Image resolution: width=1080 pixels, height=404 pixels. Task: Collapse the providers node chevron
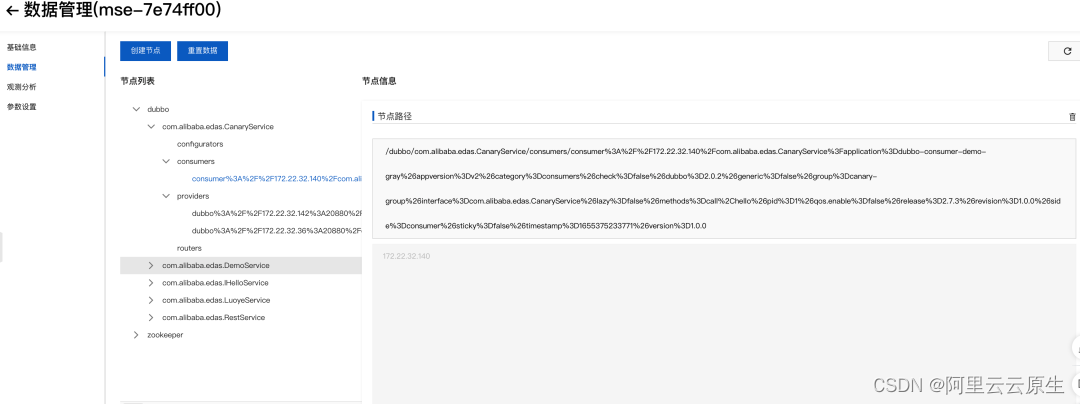pyautogui.click(x=166, y=196)
